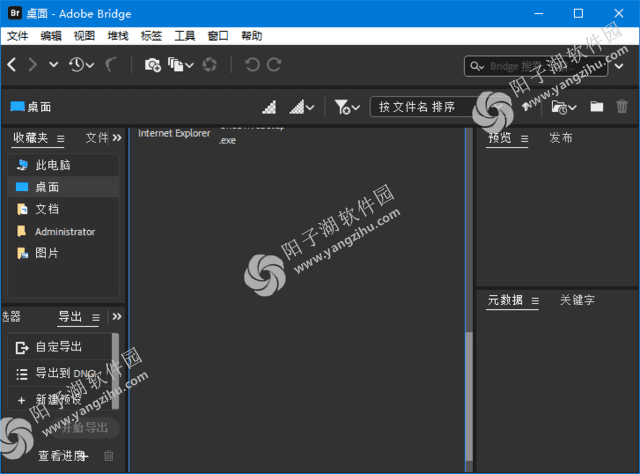Screen dimensions: 640x474
Task: Create a new folder icon
Action: pyautogui.click(x=596, y=107)
